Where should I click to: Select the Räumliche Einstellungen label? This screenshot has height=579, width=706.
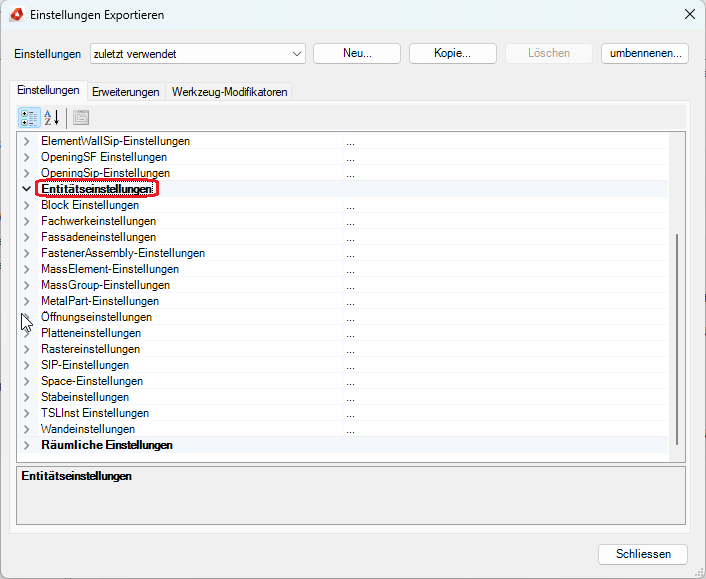pyautogui.click(x=107, y=445)
